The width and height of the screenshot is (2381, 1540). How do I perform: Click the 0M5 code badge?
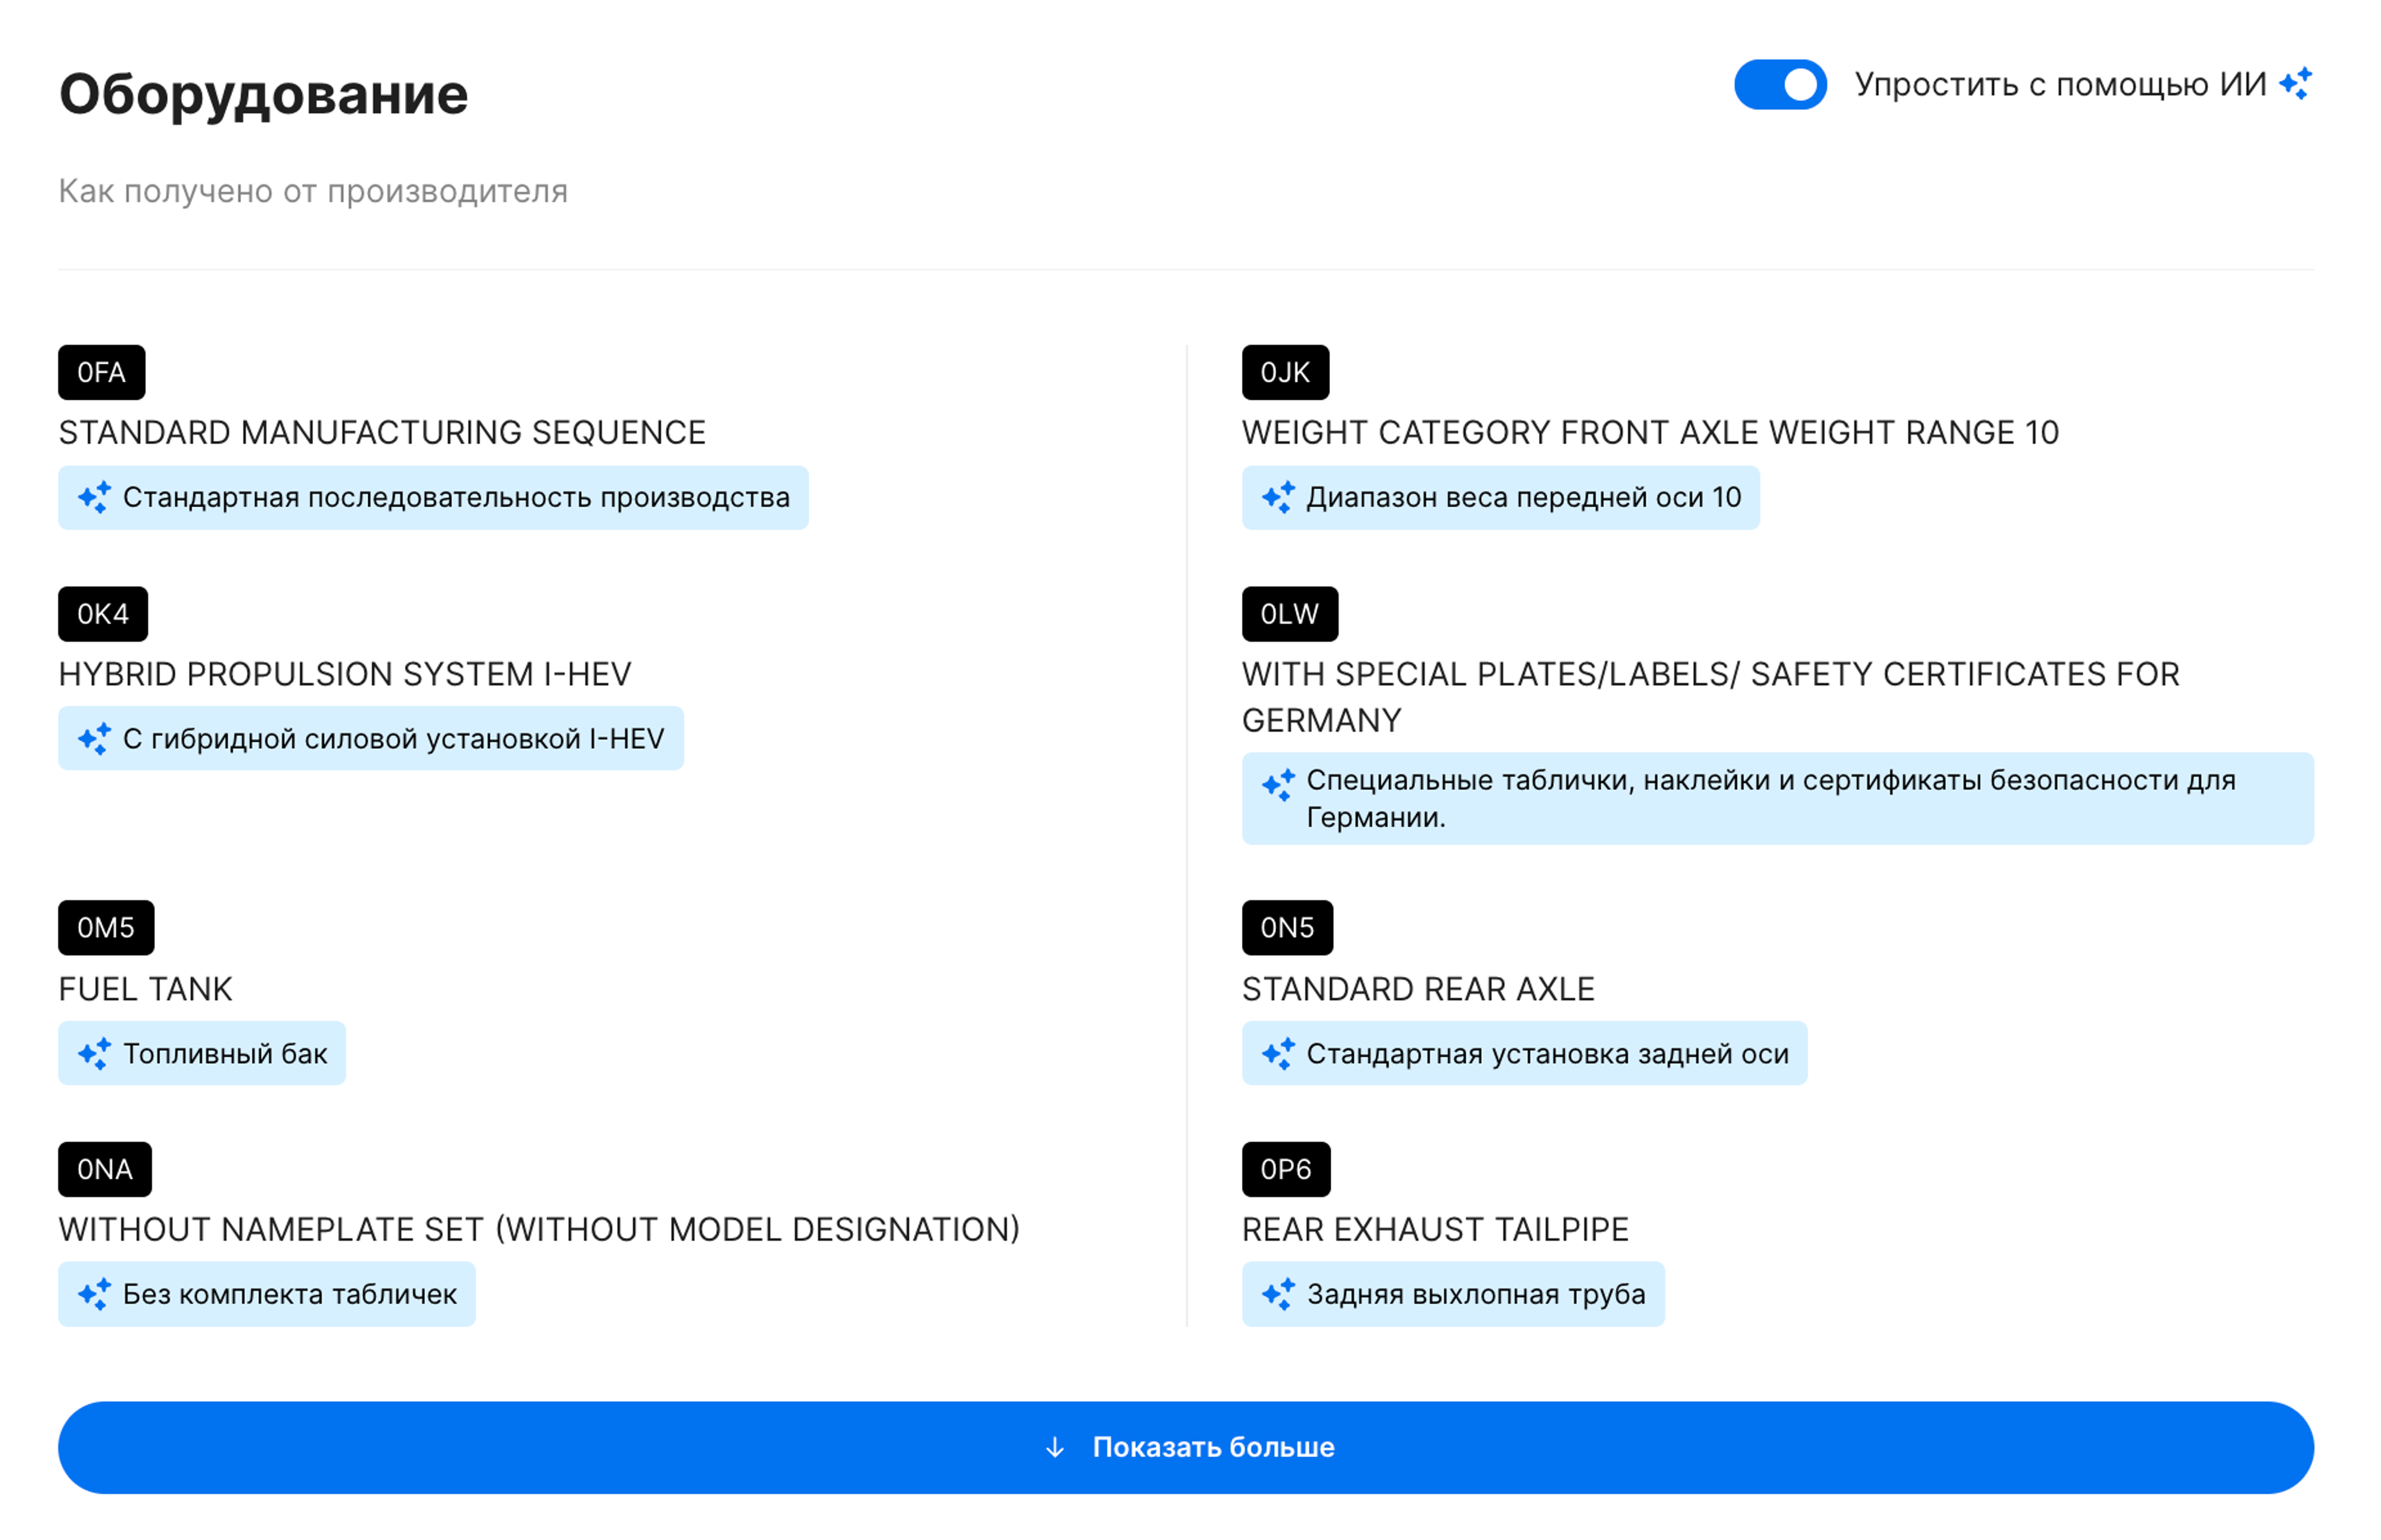106,927
